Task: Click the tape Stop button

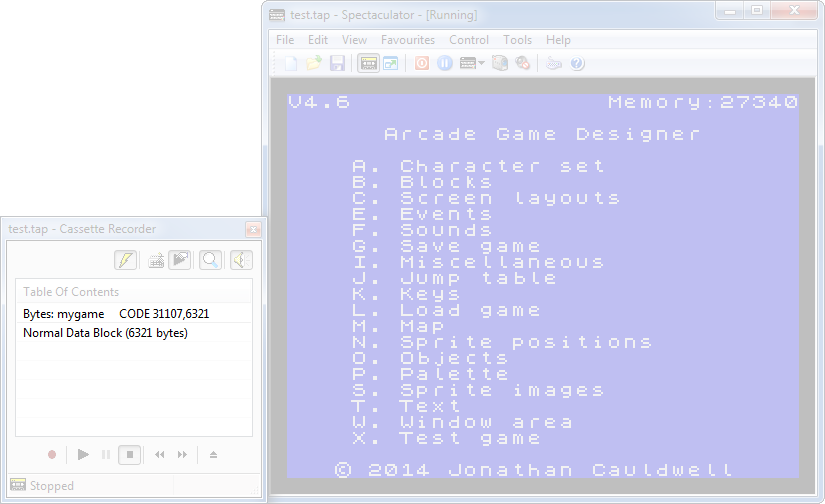Action: click(x=129, y=455)
